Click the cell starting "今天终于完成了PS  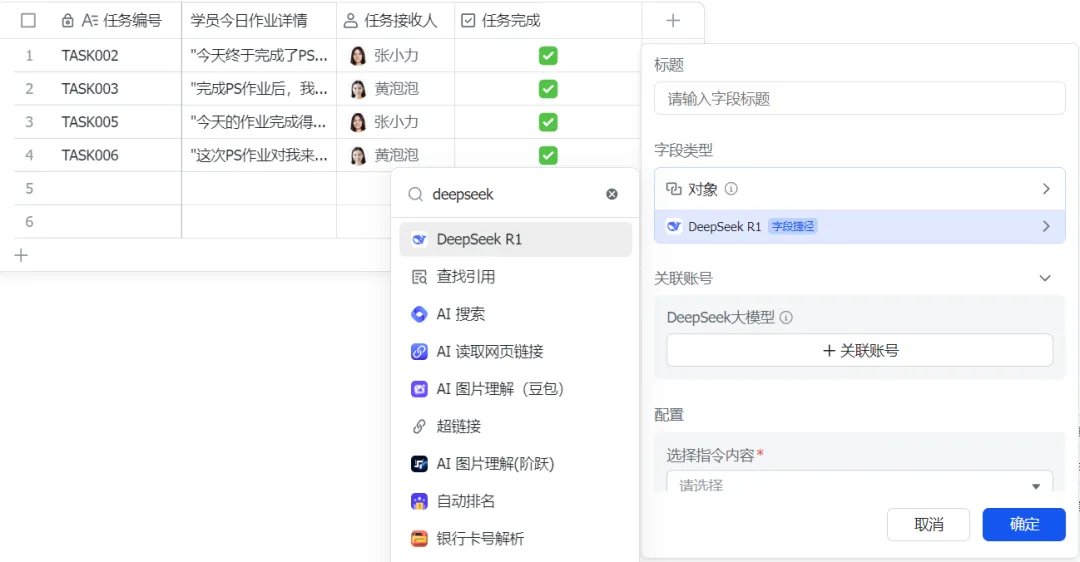pos(259,56)
